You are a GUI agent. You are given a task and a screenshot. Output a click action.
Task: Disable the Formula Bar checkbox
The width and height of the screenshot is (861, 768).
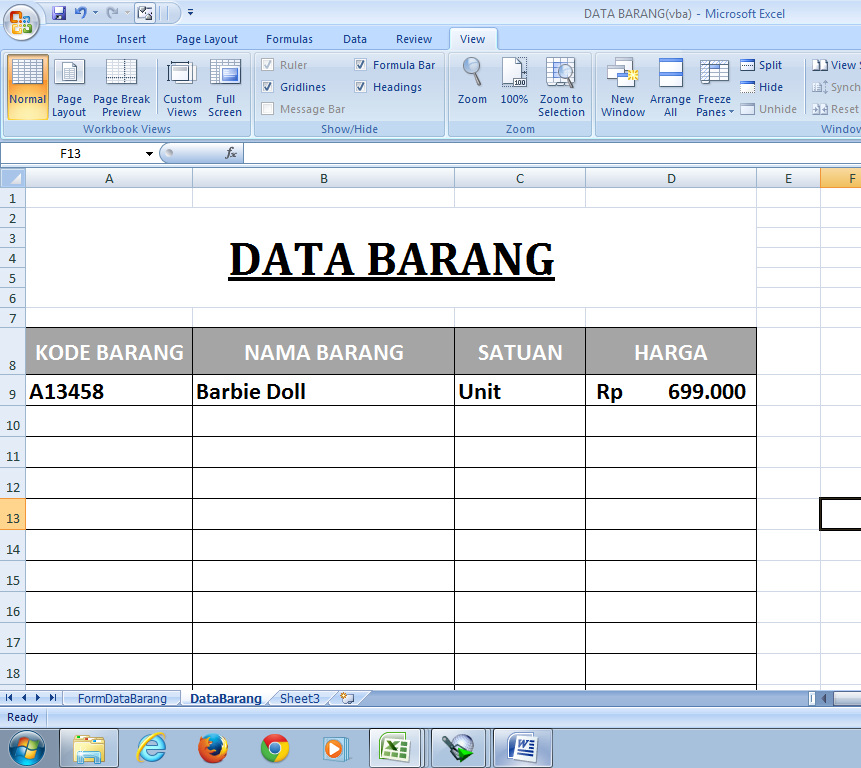point(361,64)
